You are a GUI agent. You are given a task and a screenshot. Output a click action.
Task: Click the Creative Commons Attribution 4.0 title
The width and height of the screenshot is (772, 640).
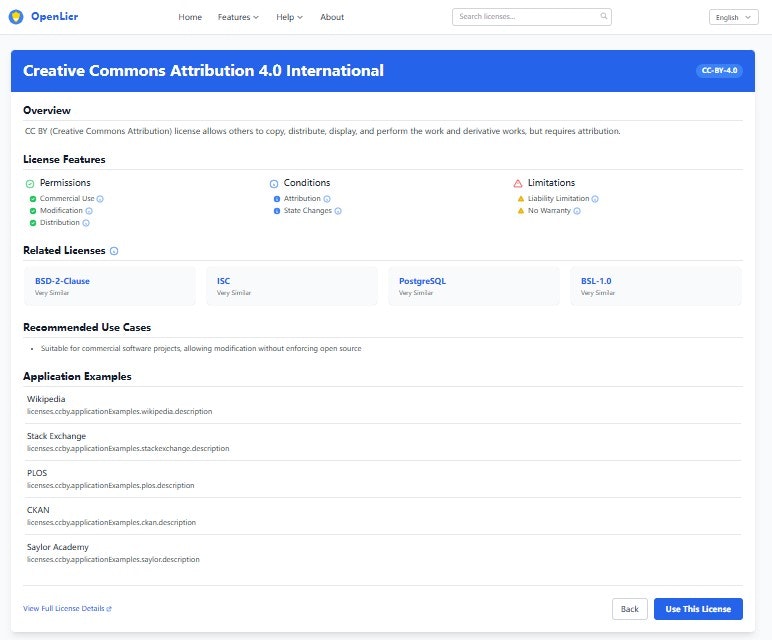point(203,71)
